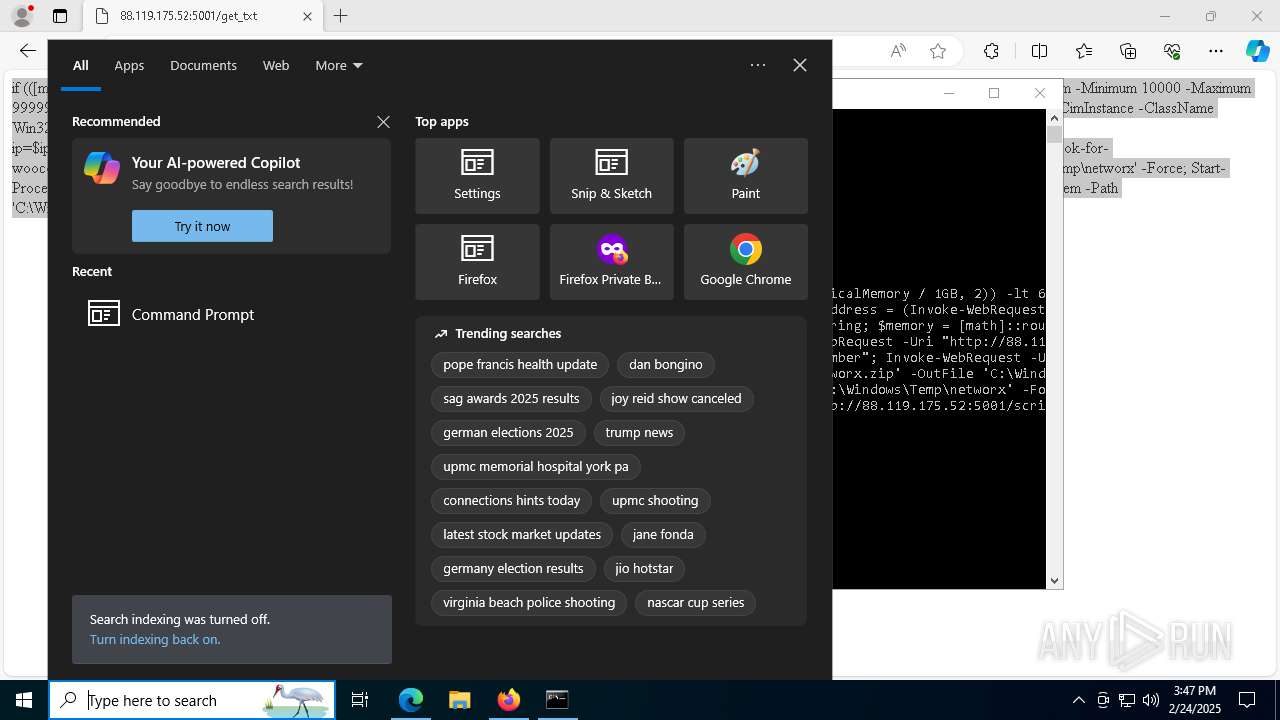Viewport: 1280px width, 720px height.
Task: Switch to Apps search tab
Action: point(129,65)
